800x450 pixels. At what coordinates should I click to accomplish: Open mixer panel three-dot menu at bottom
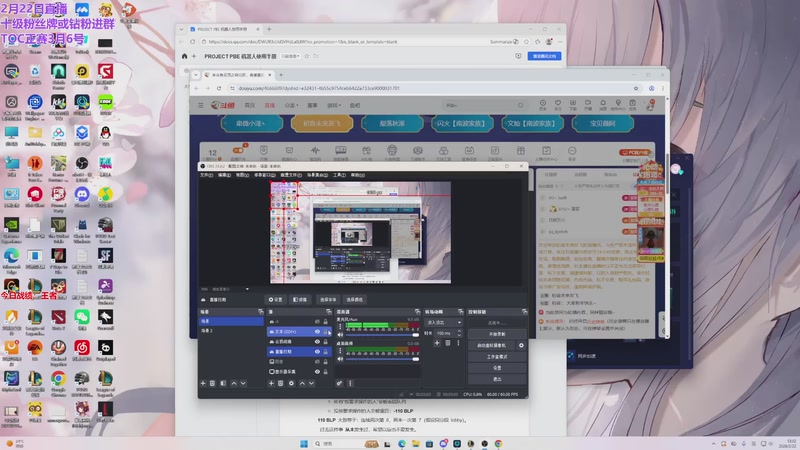(350, 383)
